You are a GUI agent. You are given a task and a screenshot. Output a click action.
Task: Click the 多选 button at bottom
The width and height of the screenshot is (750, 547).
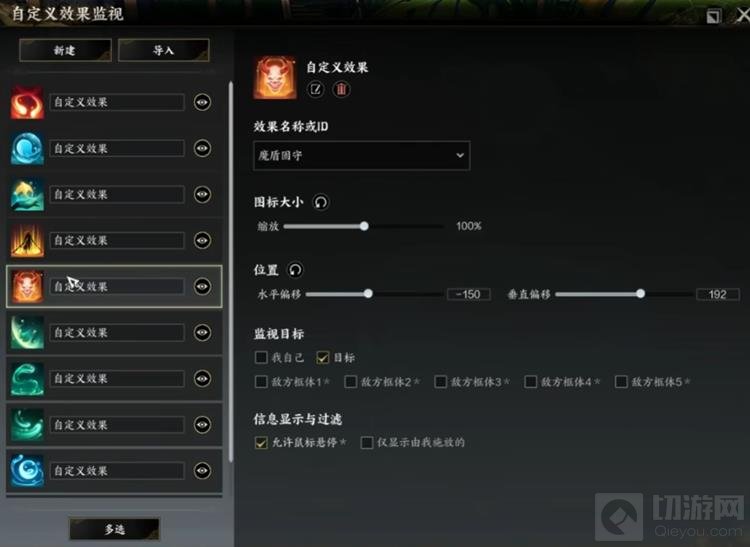(114, 529)
